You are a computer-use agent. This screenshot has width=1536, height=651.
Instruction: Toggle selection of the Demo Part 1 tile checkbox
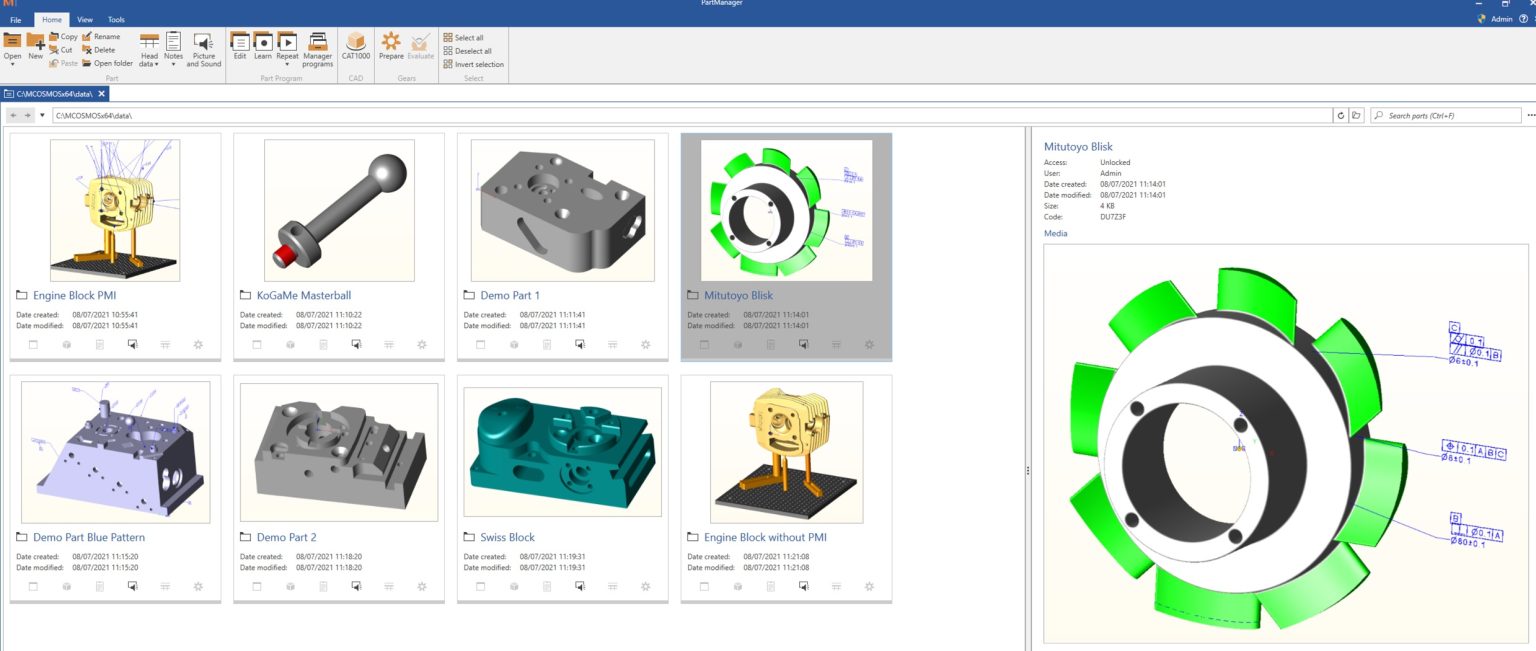point(482,344)
